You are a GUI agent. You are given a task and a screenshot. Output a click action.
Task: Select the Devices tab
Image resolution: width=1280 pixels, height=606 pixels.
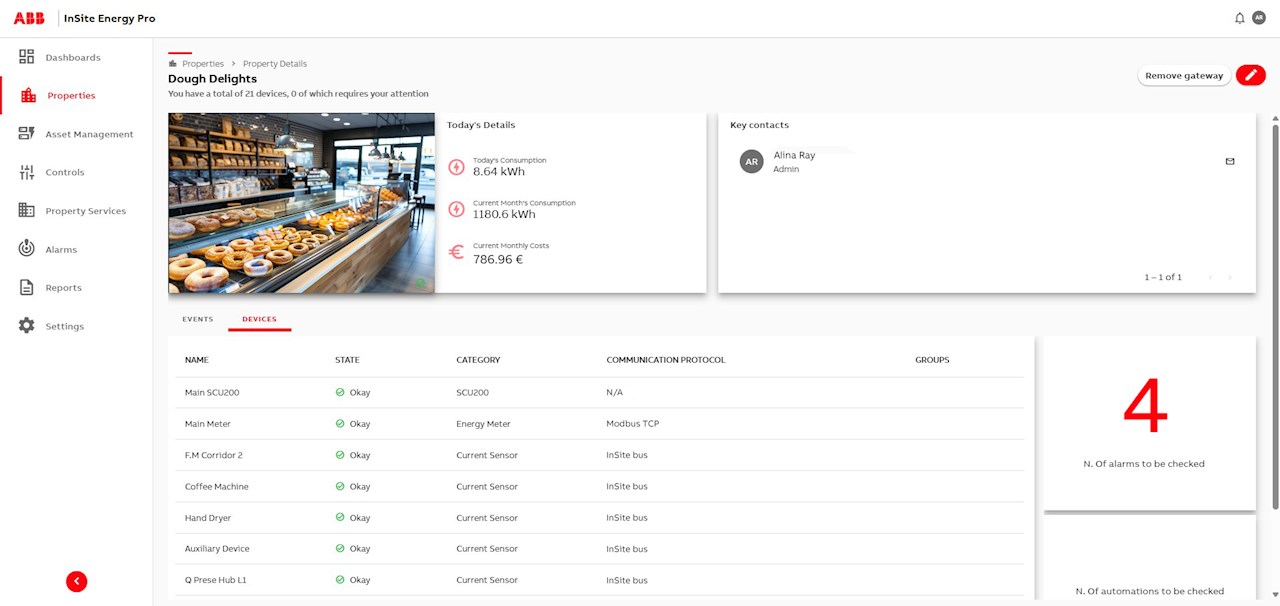click(x=260, y=319)
